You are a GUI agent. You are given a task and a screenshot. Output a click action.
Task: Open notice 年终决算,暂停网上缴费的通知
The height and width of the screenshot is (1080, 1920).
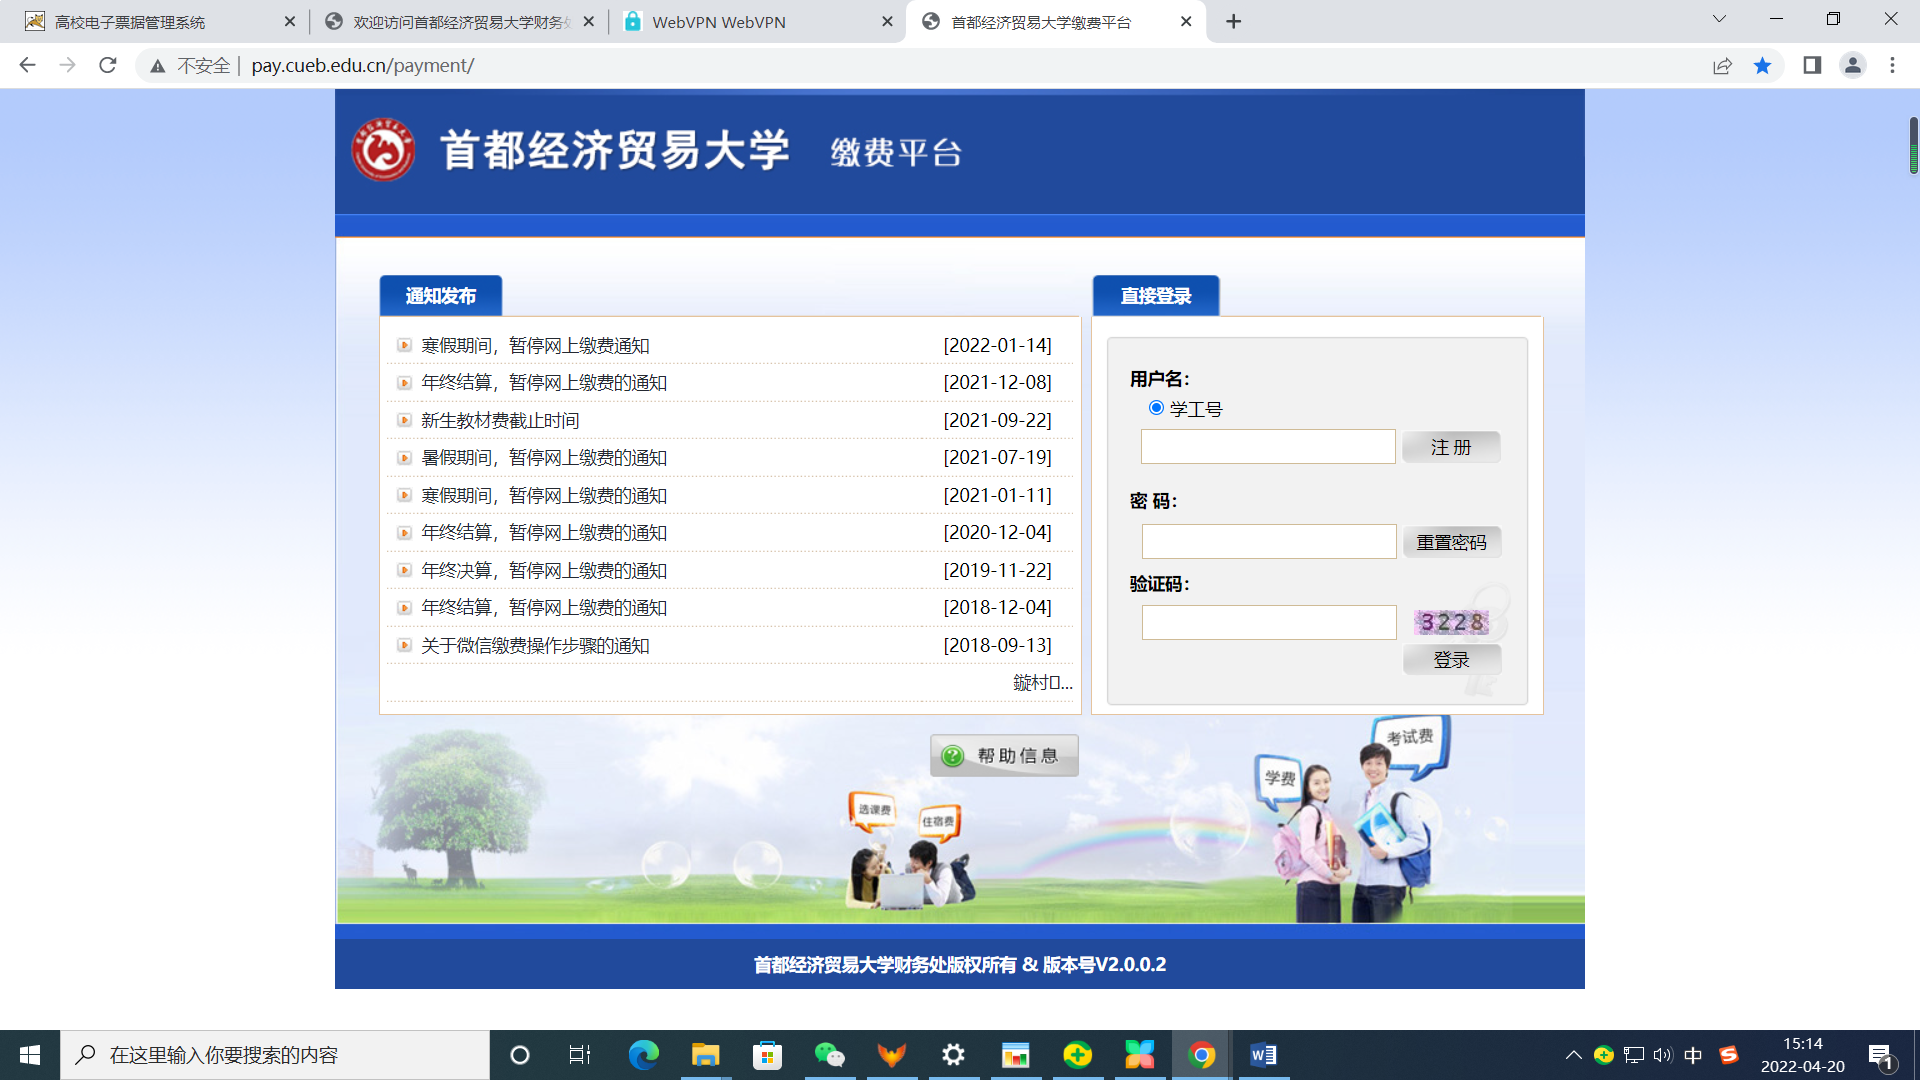[544, 571]
